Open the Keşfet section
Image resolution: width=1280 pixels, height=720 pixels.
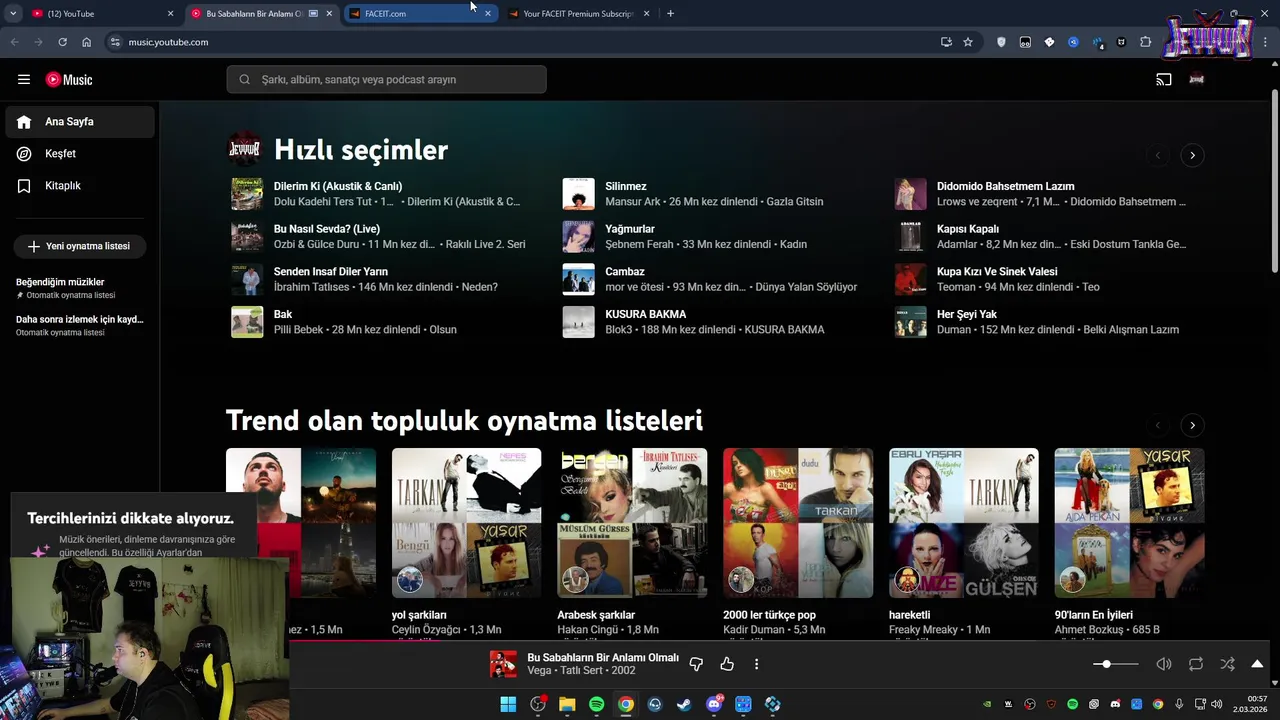[80, 154]
